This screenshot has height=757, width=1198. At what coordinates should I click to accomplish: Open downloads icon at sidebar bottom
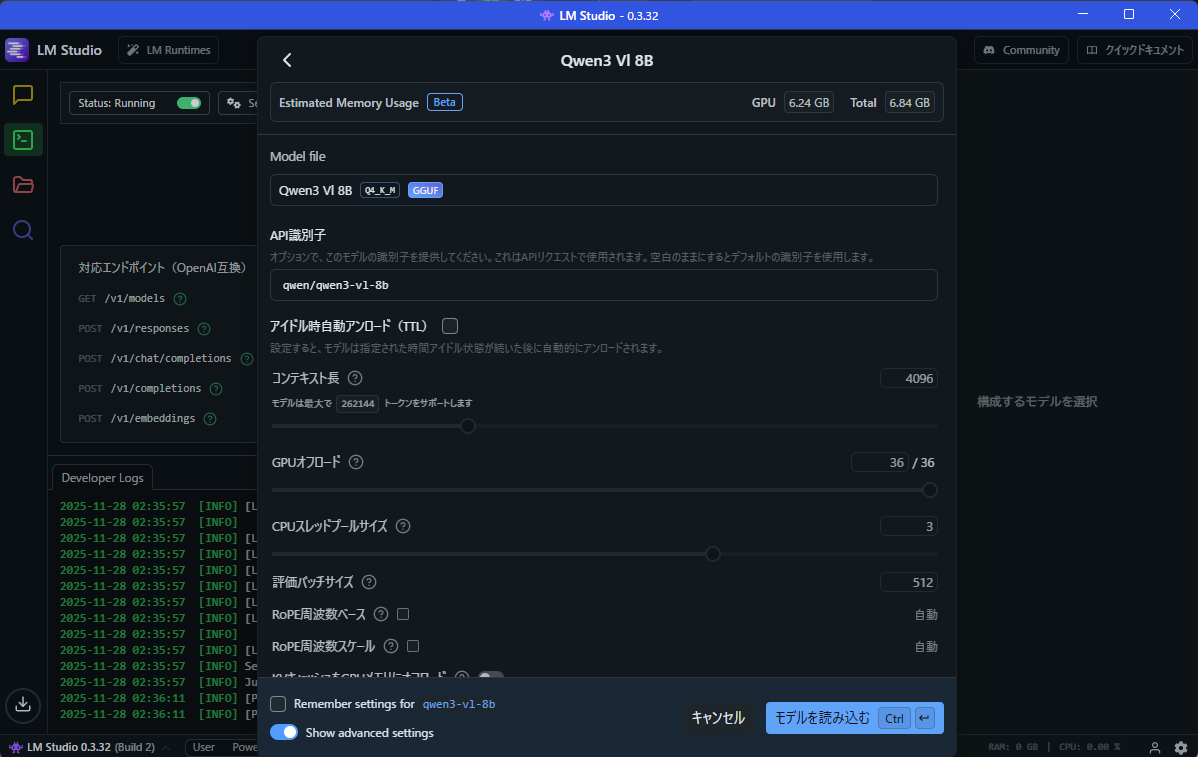click(x=23, y=704)
